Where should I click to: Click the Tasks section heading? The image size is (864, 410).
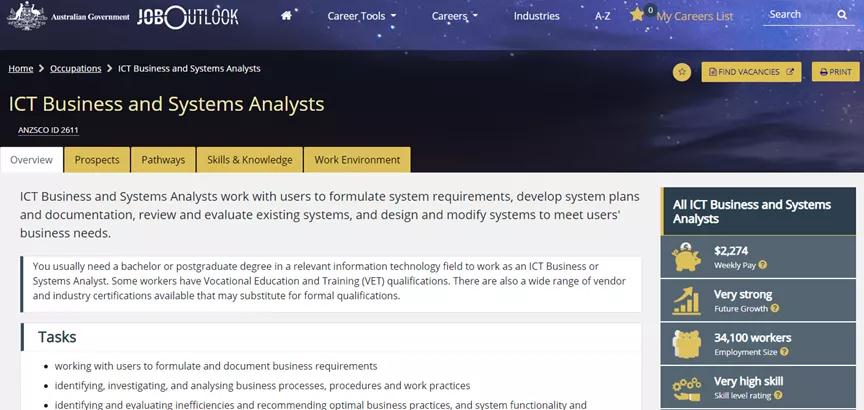tap(57, 337)
